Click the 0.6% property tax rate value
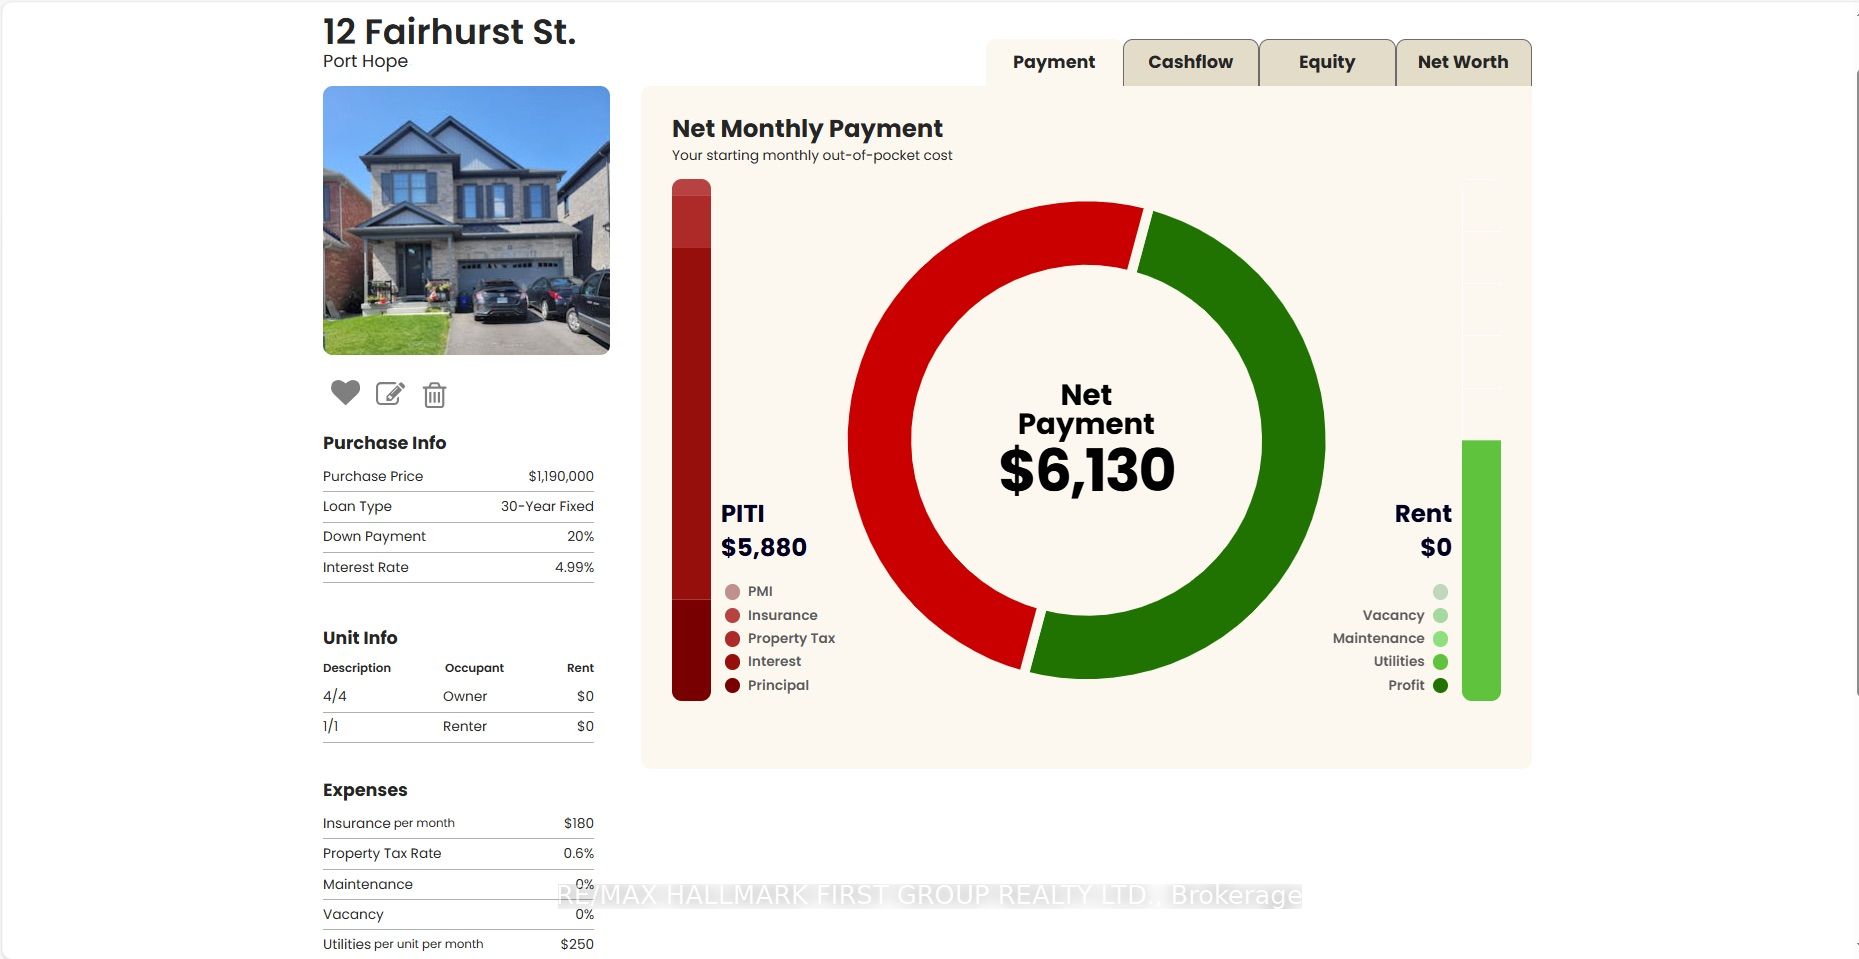This screenshot has width=1859, height=959. click(x=578, y=853)
